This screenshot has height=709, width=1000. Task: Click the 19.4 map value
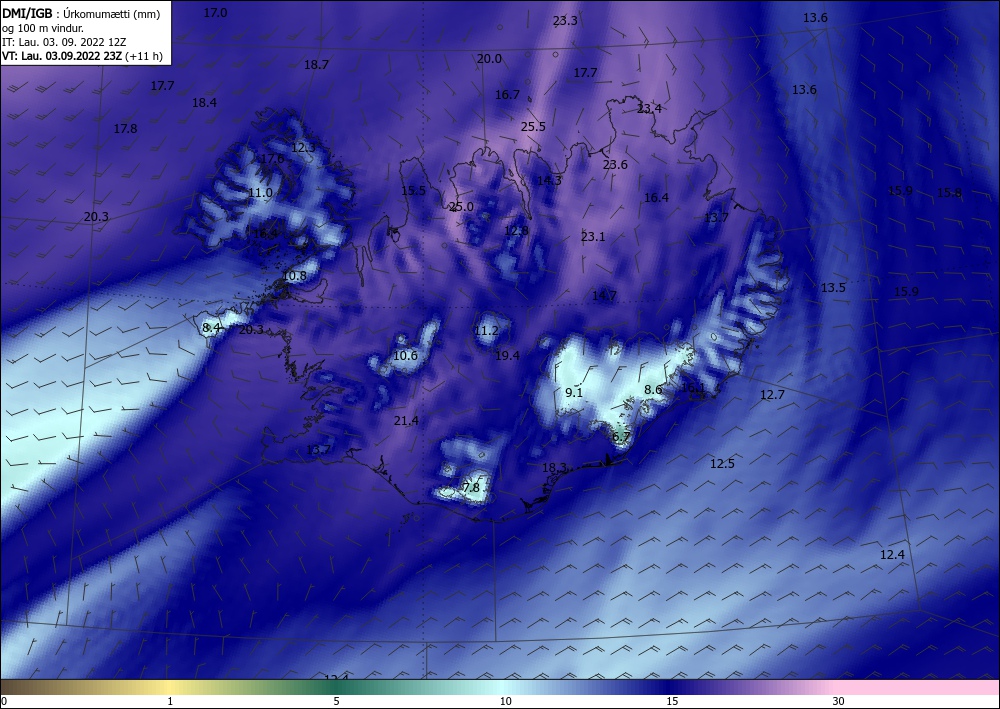[508, 356]
